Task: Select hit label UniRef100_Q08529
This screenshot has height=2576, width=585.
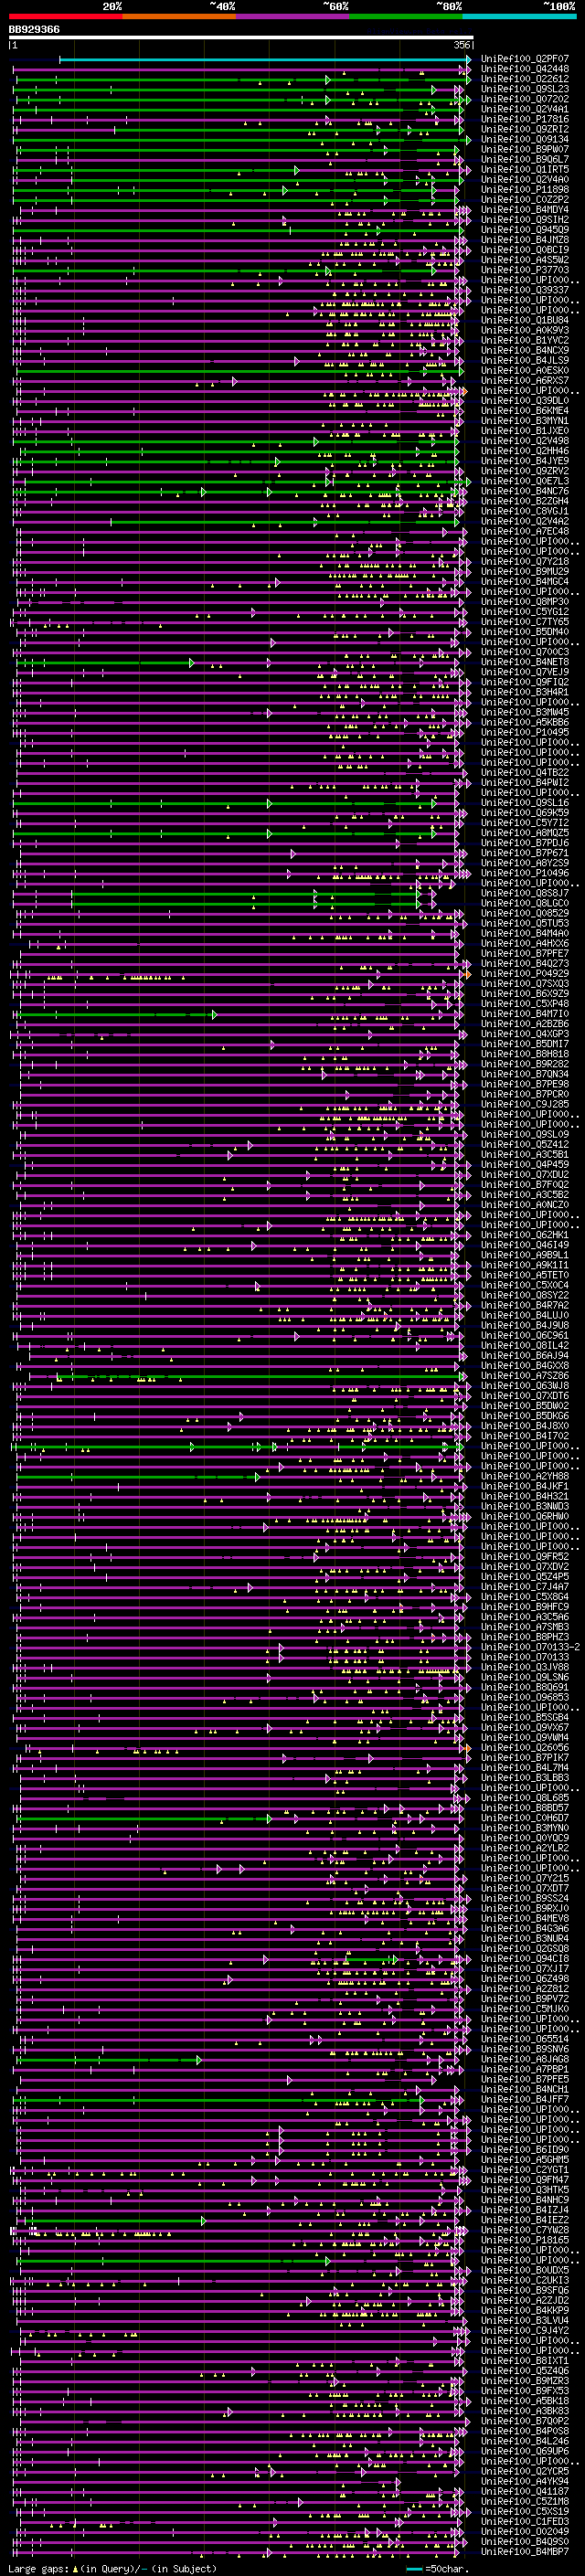Action: click(525, 912)
